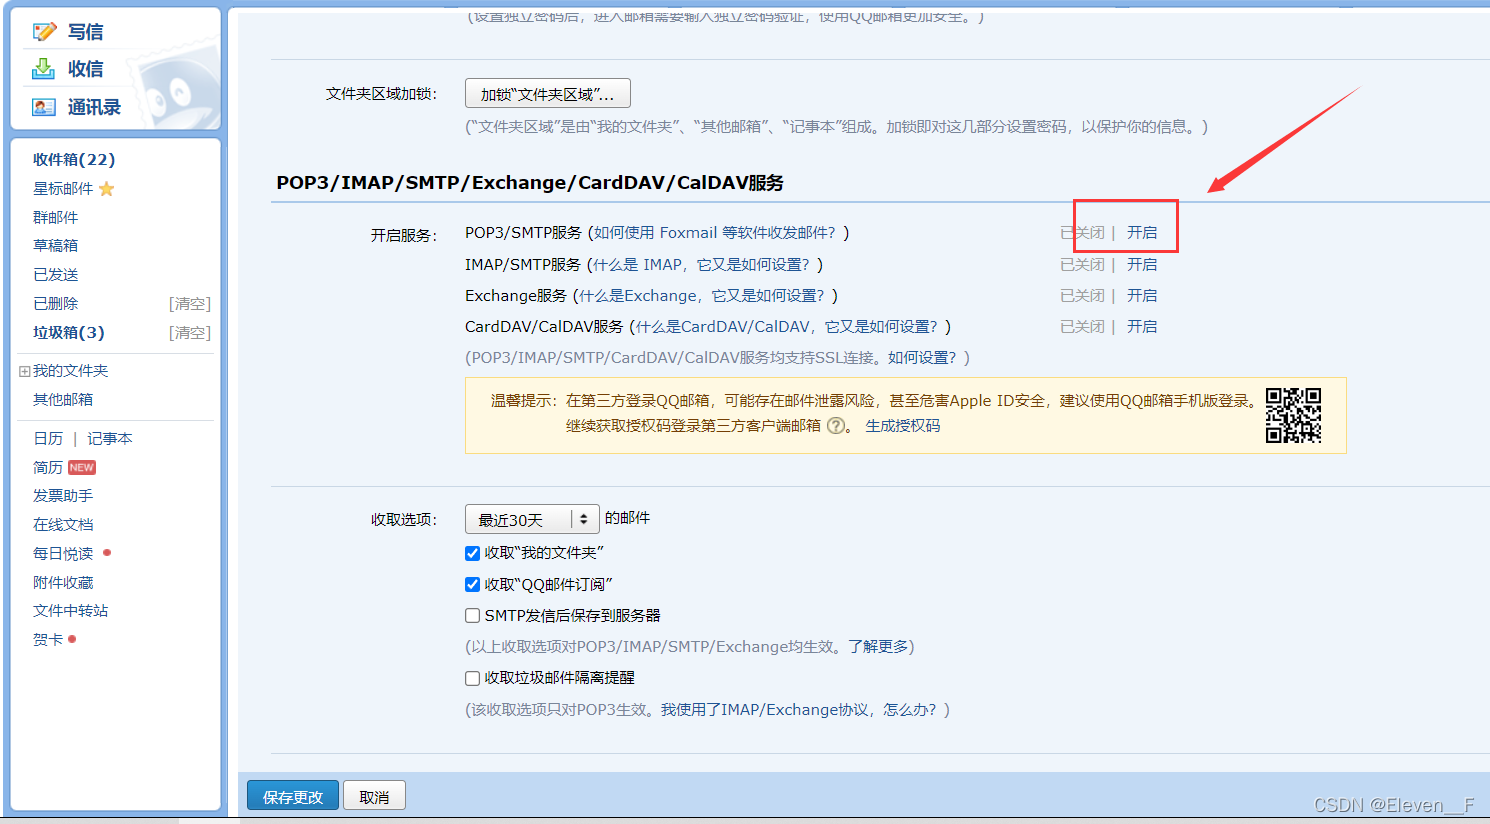The height and width of the screenshot is (824, 1490).
Task: Click 清空 next to 已删除
Action: coord(190,304)
